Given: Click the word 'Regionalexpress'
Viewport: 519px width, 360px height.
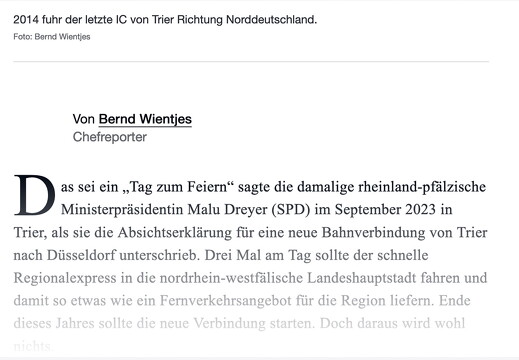Looking at the screenshot, I should (65, 278).
